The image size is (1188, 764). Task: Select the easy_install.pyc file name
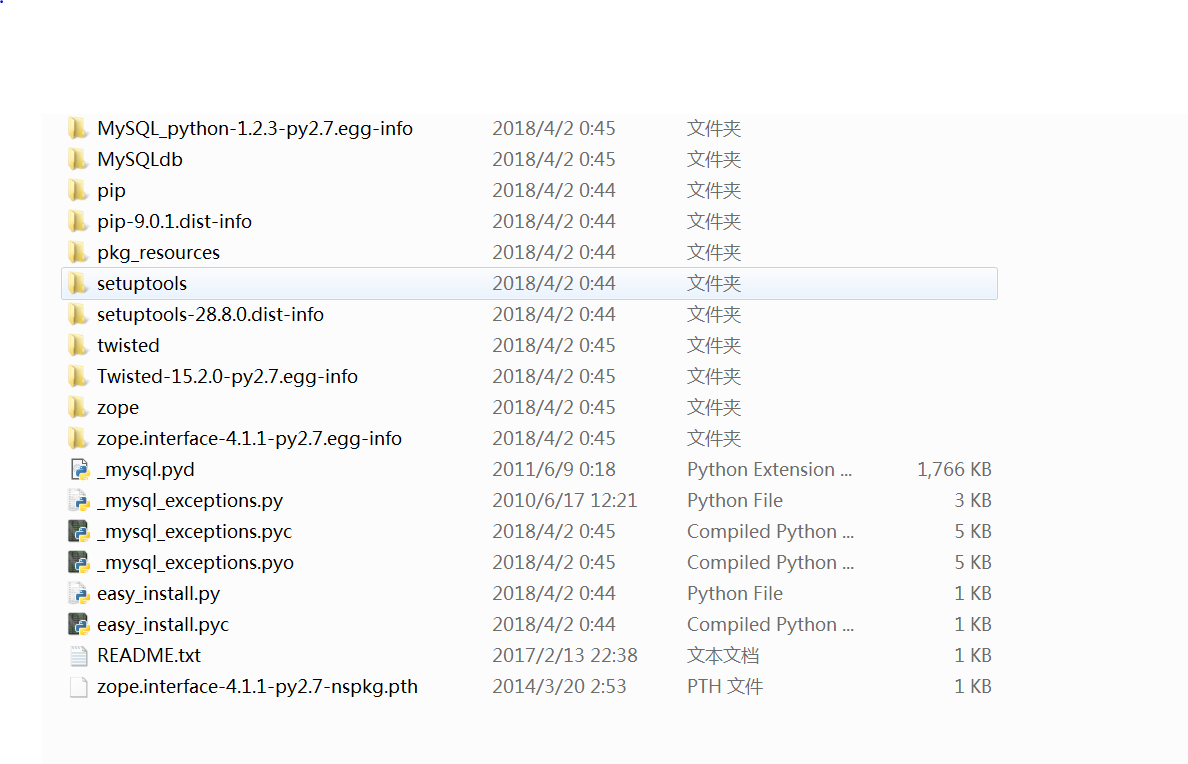click(163, 625)
